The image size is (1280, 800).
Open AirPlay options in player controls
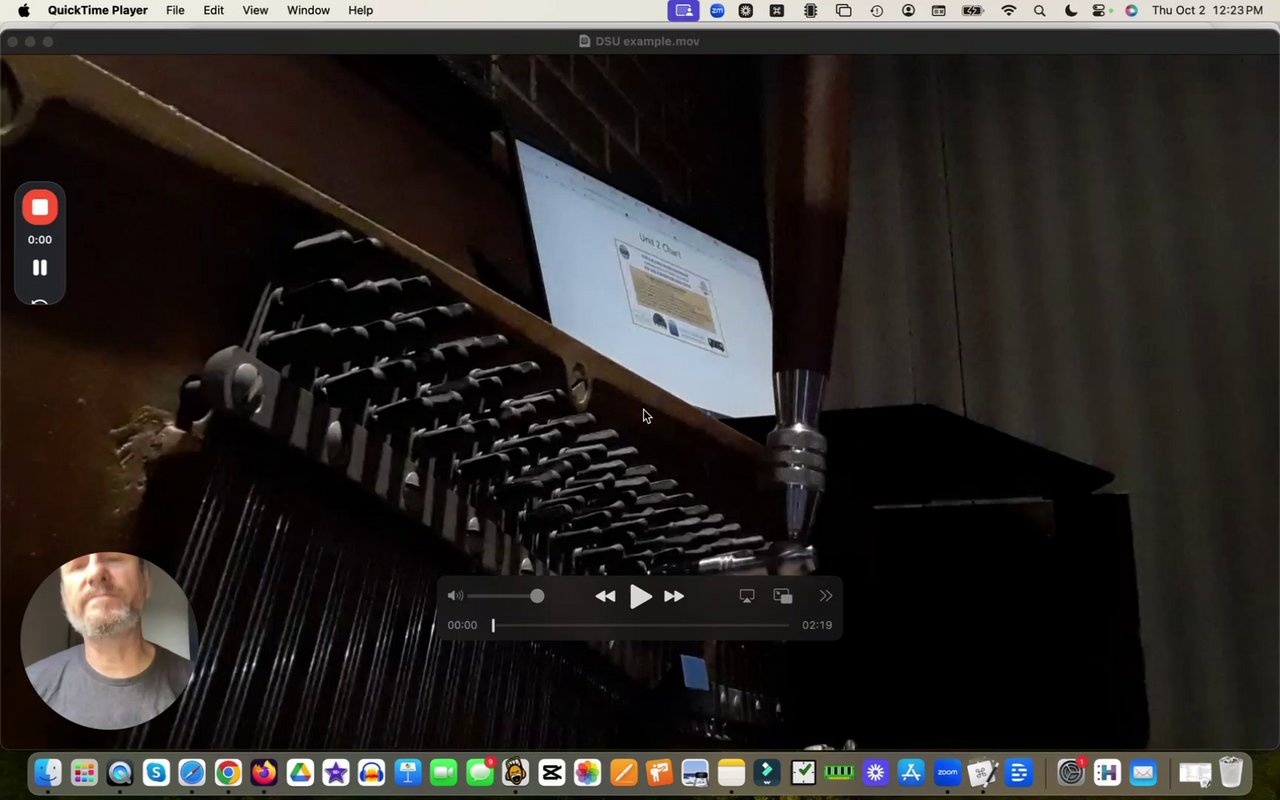[746, 596]
